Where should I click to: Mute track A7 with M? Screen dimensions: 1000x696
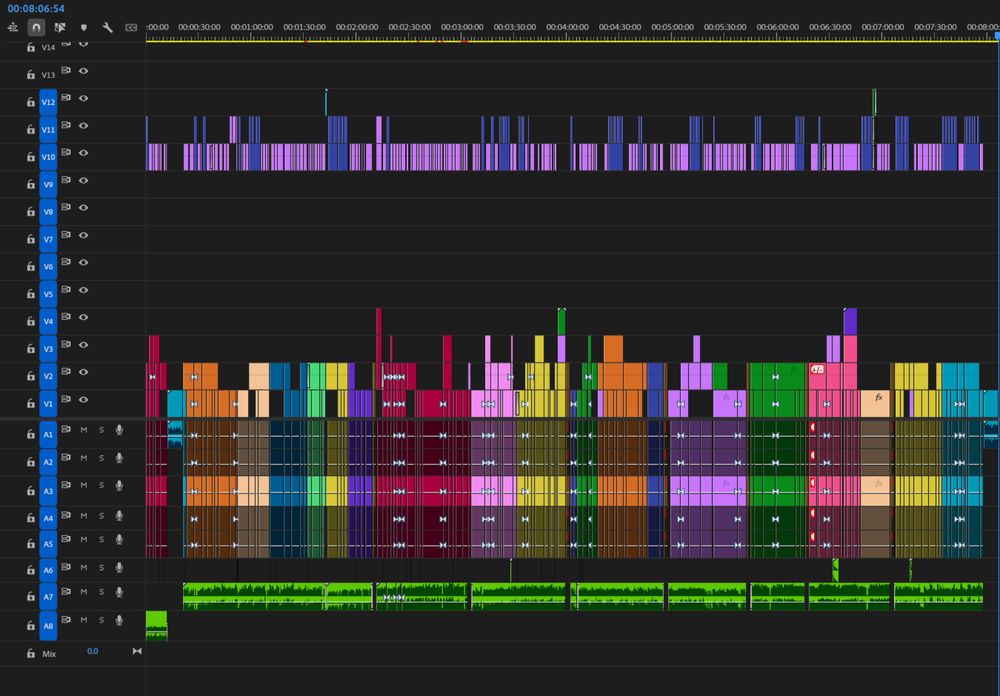coord(84,592)
